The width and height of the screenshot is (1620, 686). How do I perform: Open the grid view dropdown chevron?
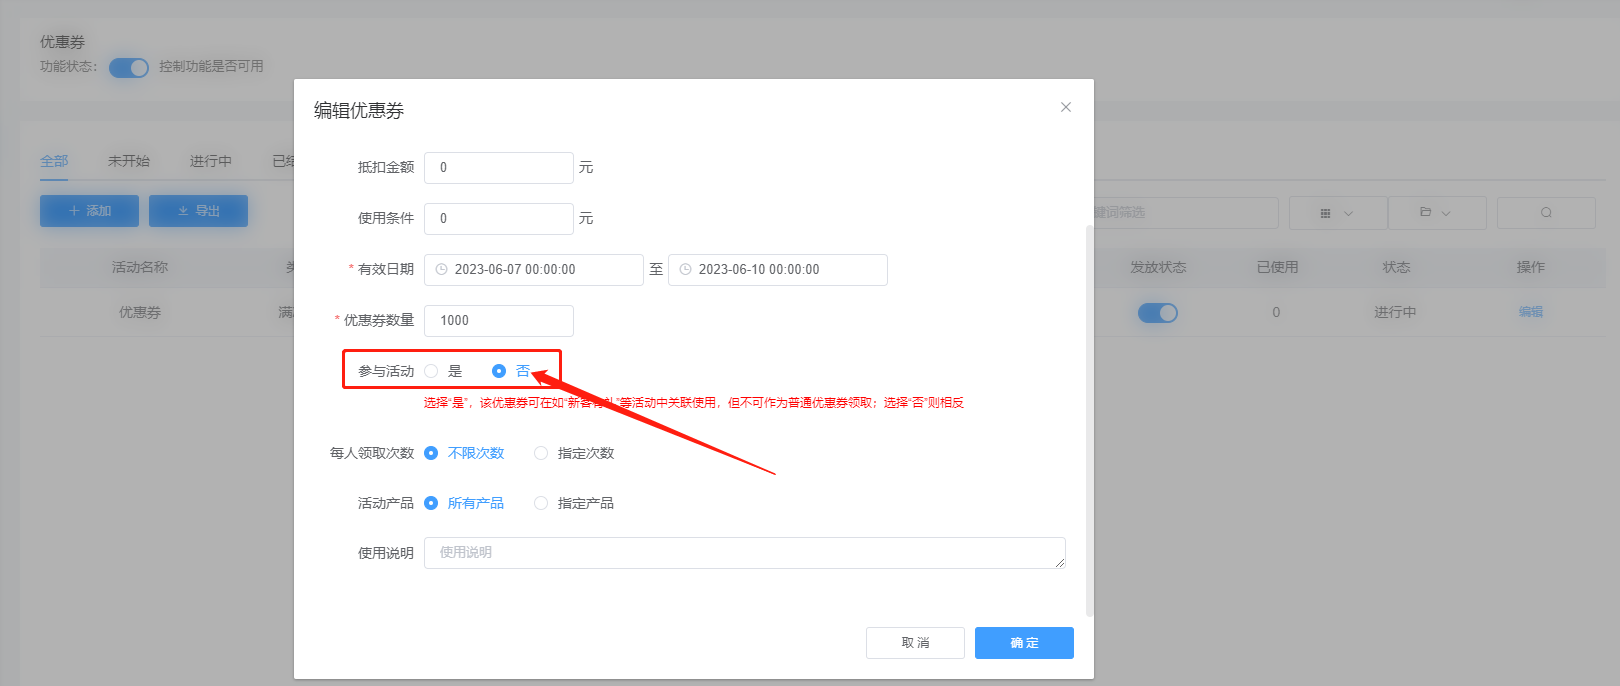1348,213
